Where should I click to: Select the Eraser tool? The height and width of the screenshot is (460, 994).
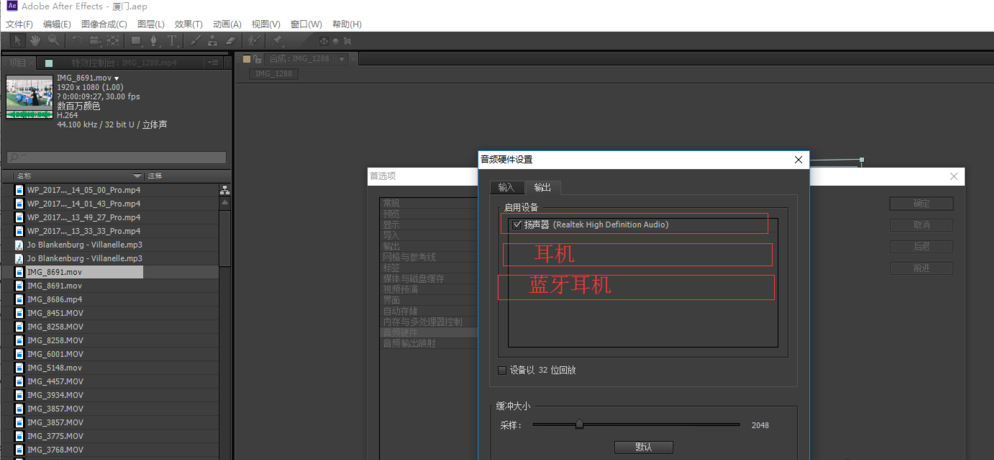pos(230,41)
